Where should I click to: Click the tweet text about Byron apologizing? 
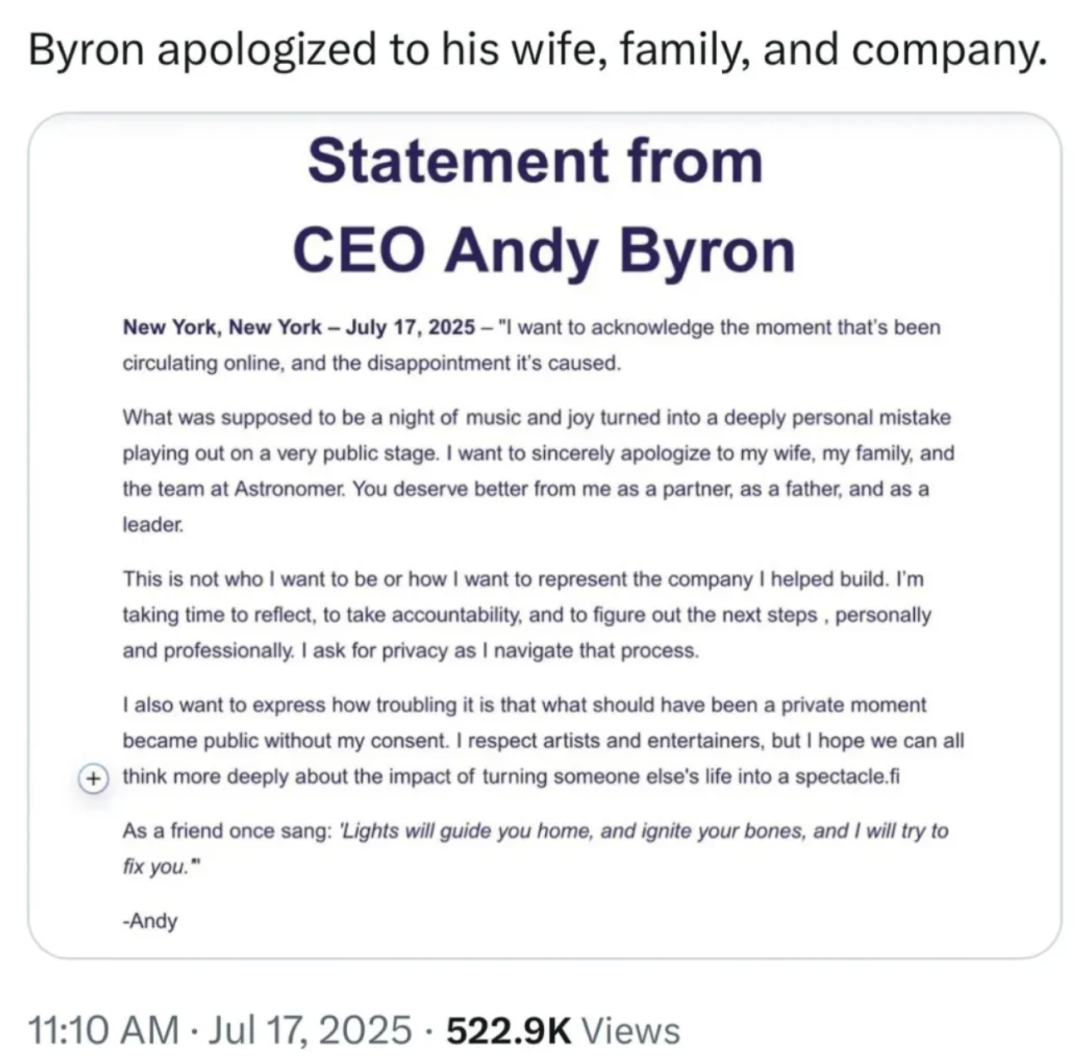537,50
